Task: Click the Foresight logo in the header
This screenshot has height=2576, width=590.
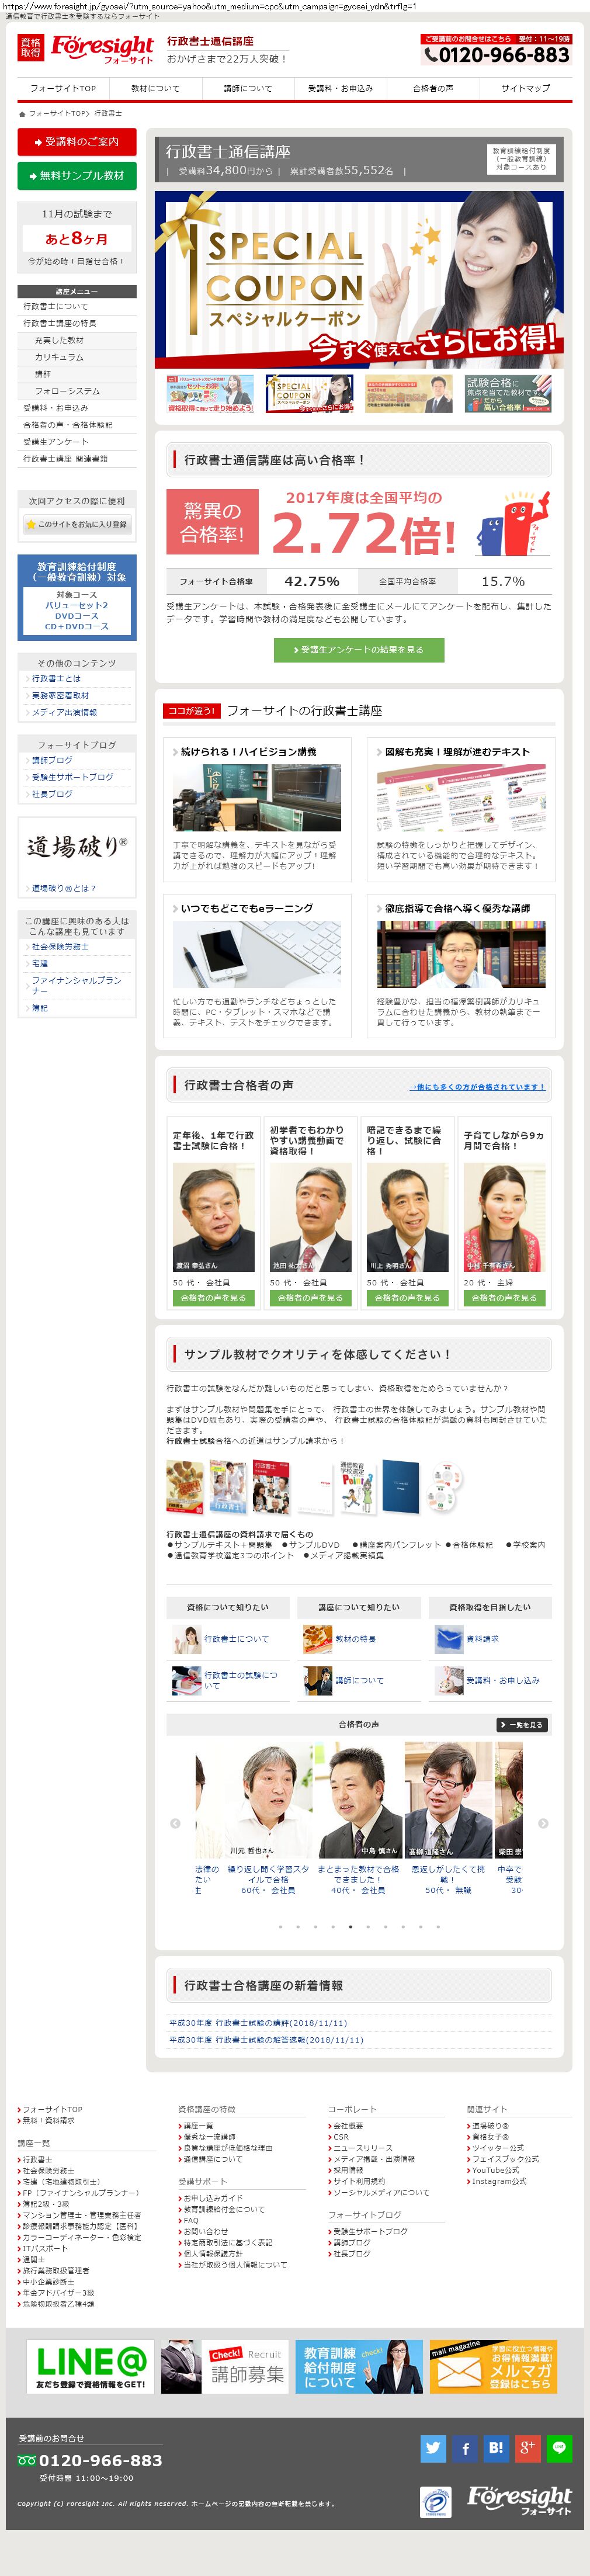Action: coord(86,48)
